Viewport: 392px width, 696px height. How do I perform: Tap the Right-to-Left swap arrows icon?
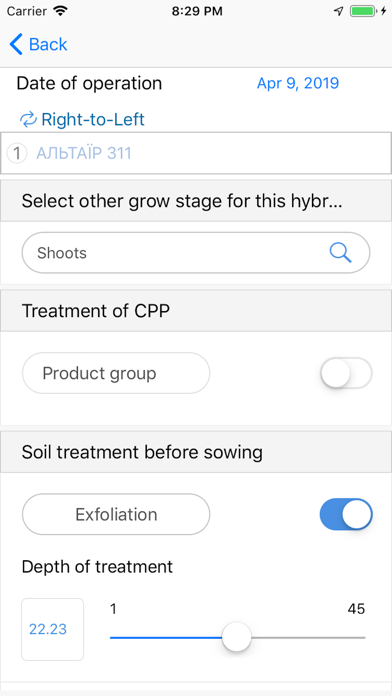tap(28, 119)
